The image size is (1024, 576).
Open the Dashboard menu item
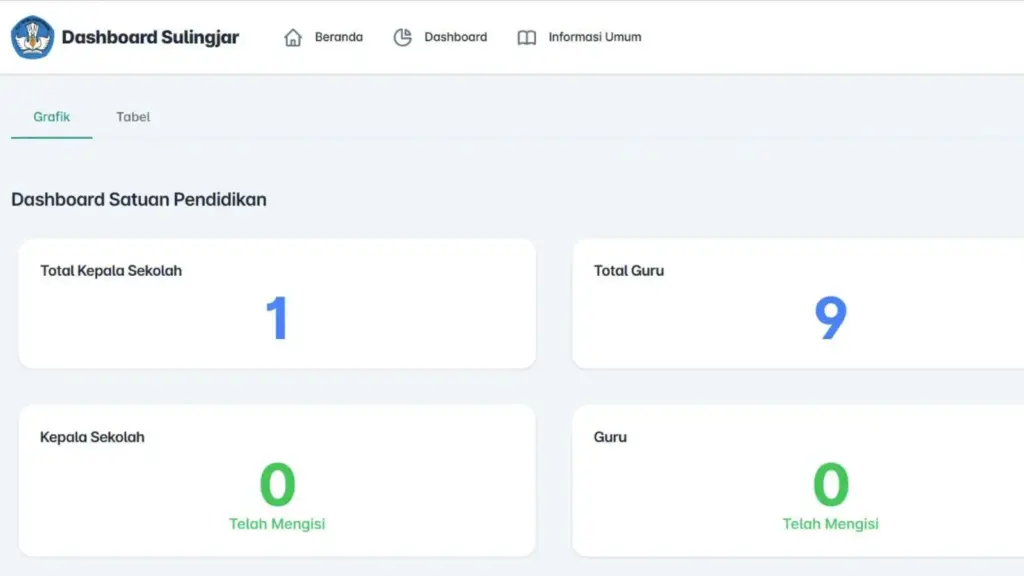point(455,37)
